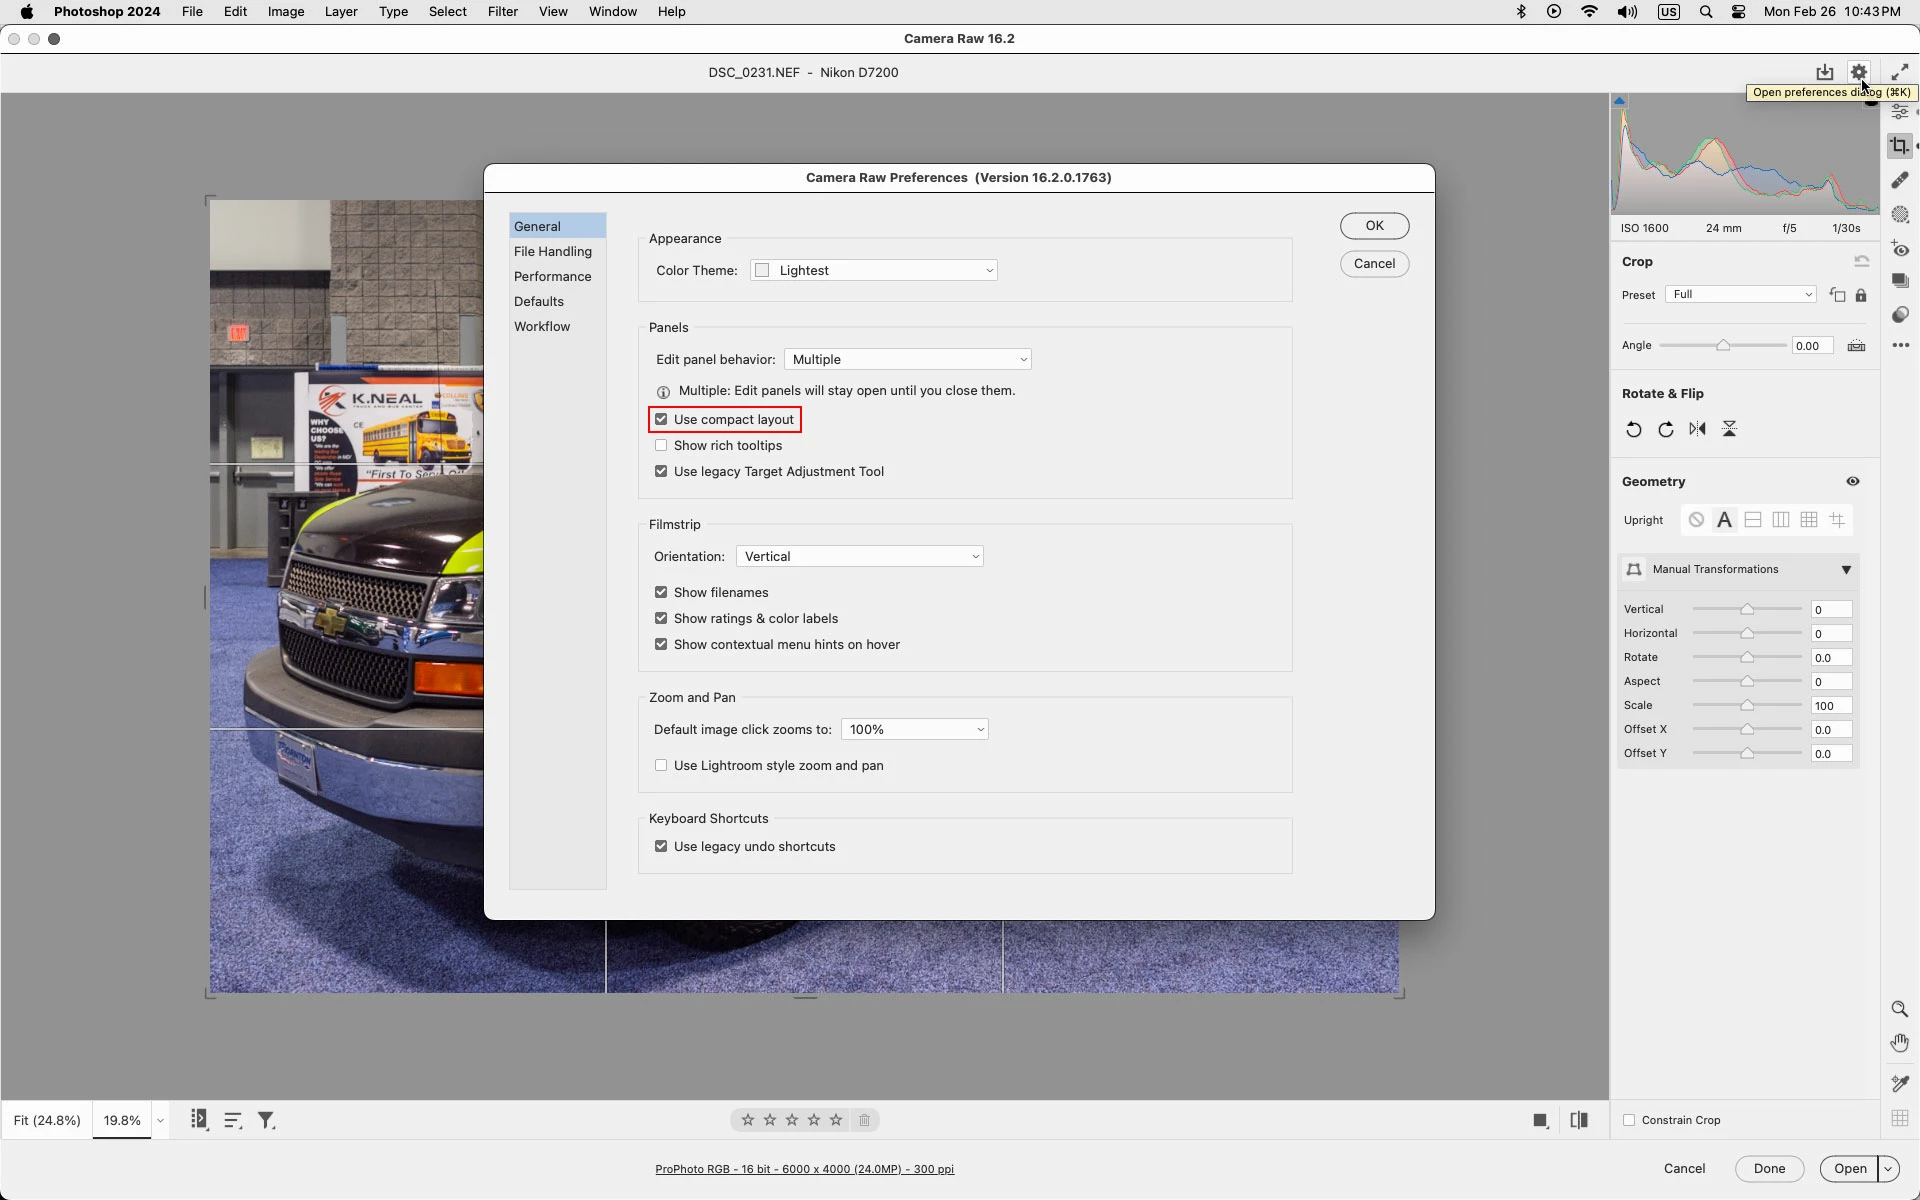Click the ProPhoto RGB workflow options link
This screenshot has width=1920, height=1200.
[804, 1169]
